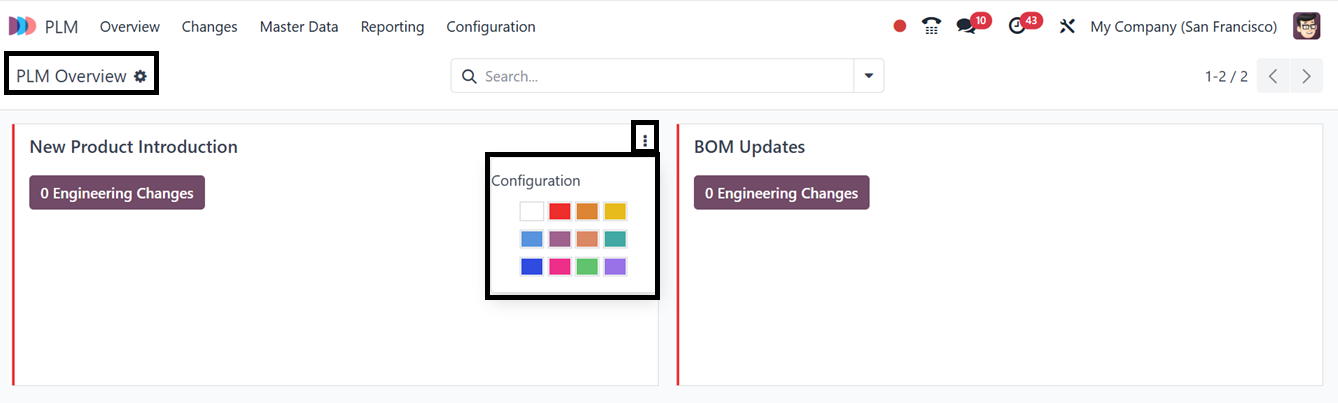The width and height of the screenshot is (1338, 403).
Task: Click the PLM app logo icon
Action: (22, 27)
